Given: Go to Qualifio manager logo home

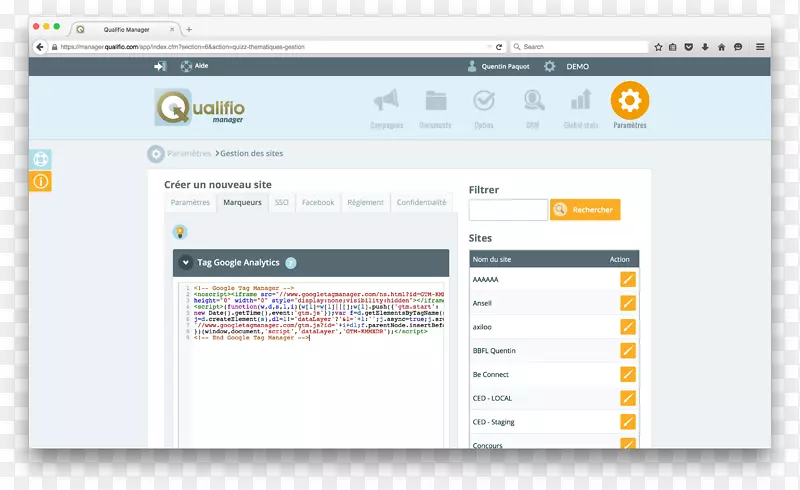Looking at the screenshot, I should [199, 107].
